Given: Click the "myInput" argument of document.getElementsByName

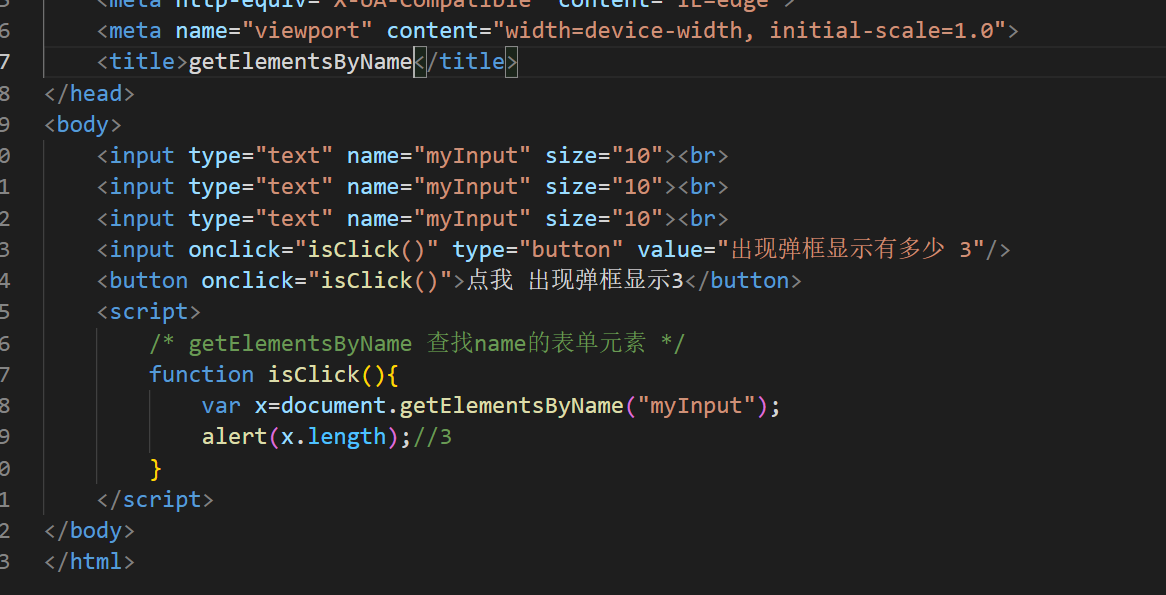Looking at the screenshot, I should pyautogui.click(x=697, y=405).
